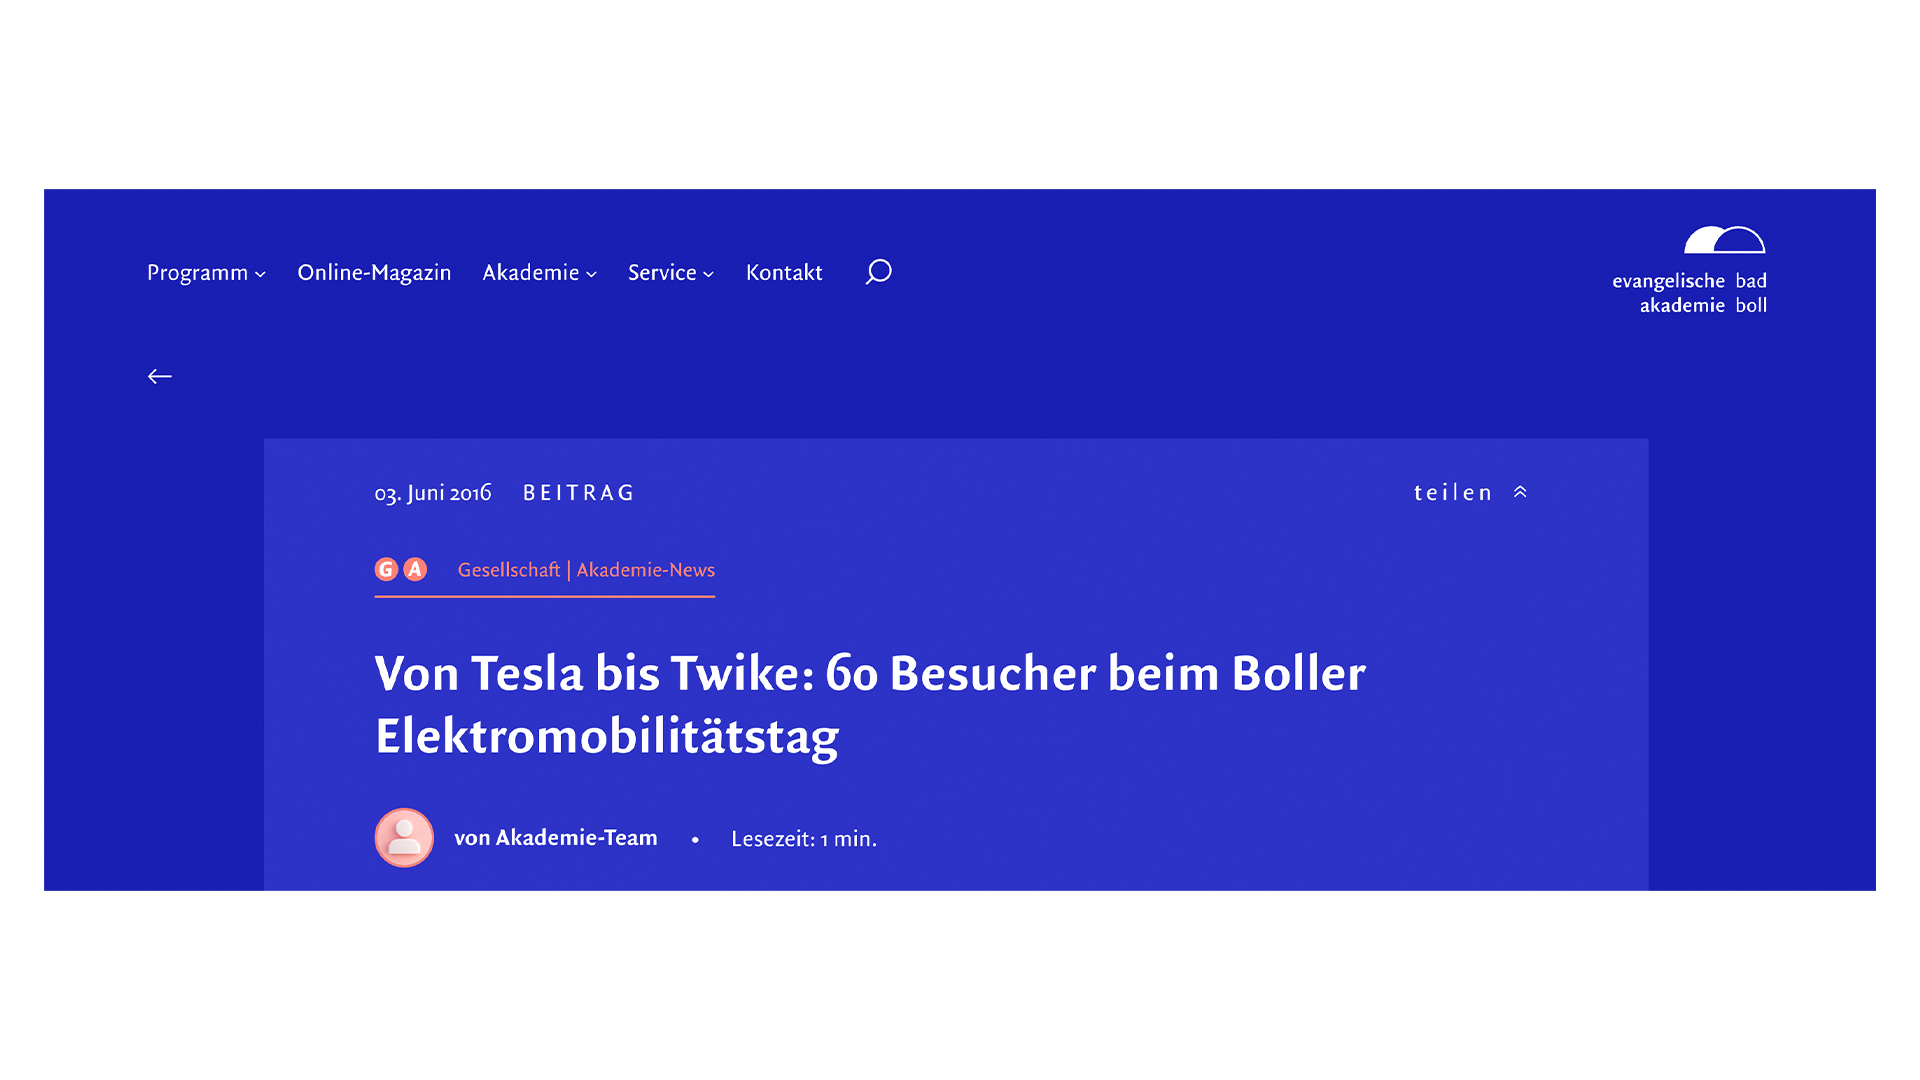The height and width of the screenshot is (1080, 1920).
Task: Open the Gesellschaft category link
Action: 508,570
